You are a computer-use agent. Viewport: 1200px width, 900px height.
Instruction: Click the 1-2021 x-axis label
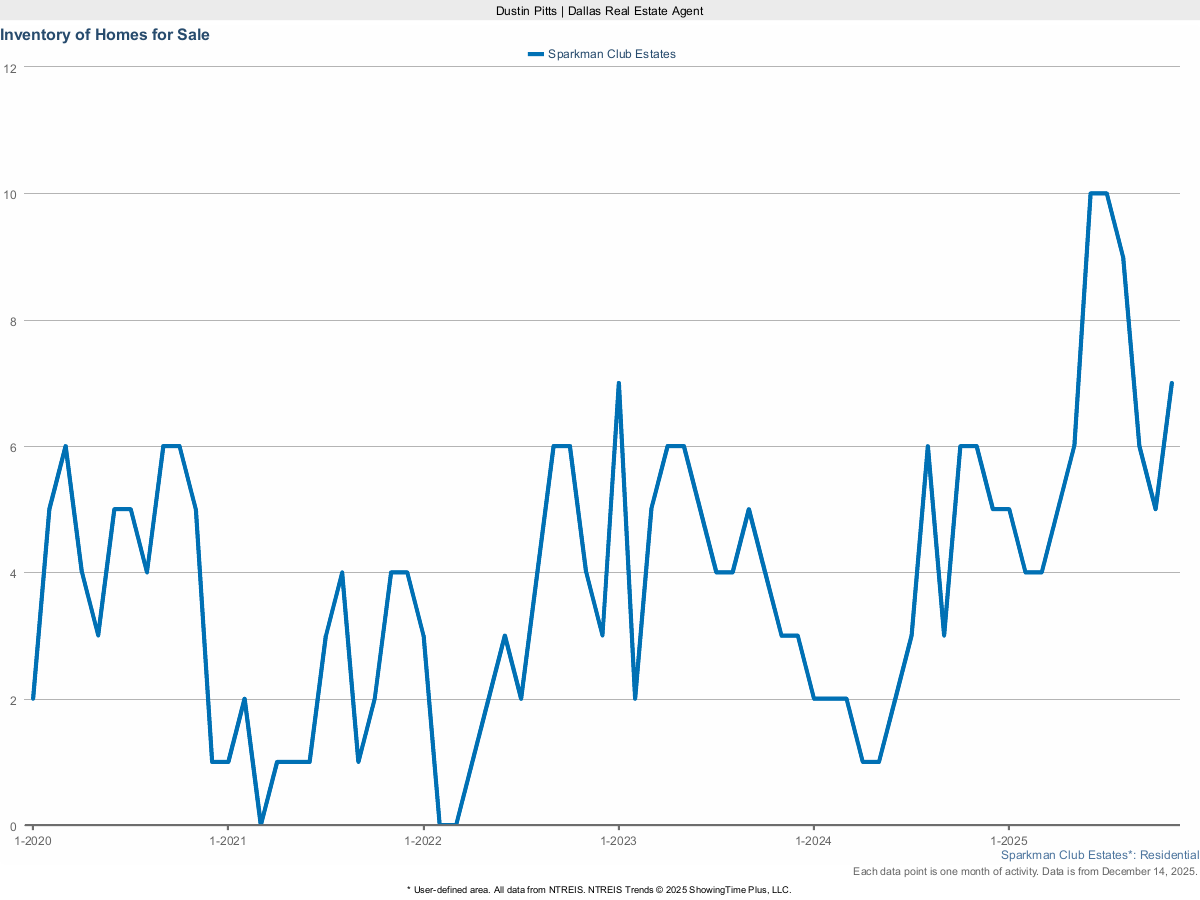[x=228, y=841]
